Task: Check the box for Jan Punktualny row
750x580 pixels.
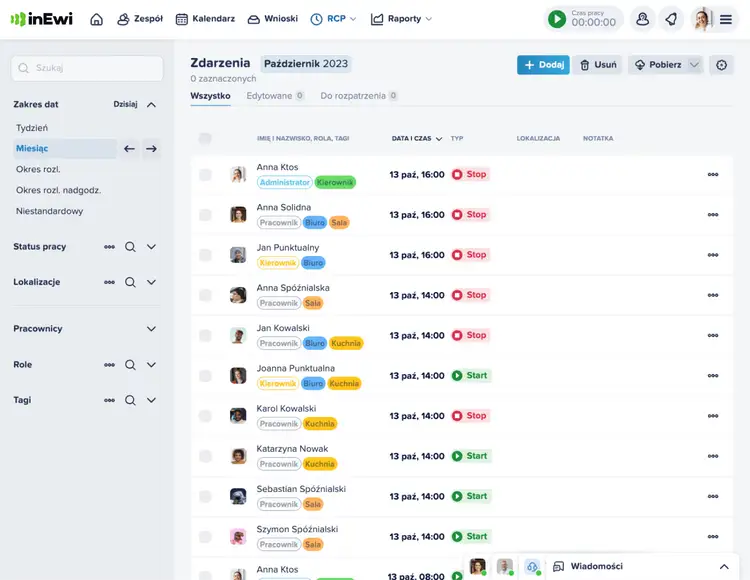Action: coord(205,255)
